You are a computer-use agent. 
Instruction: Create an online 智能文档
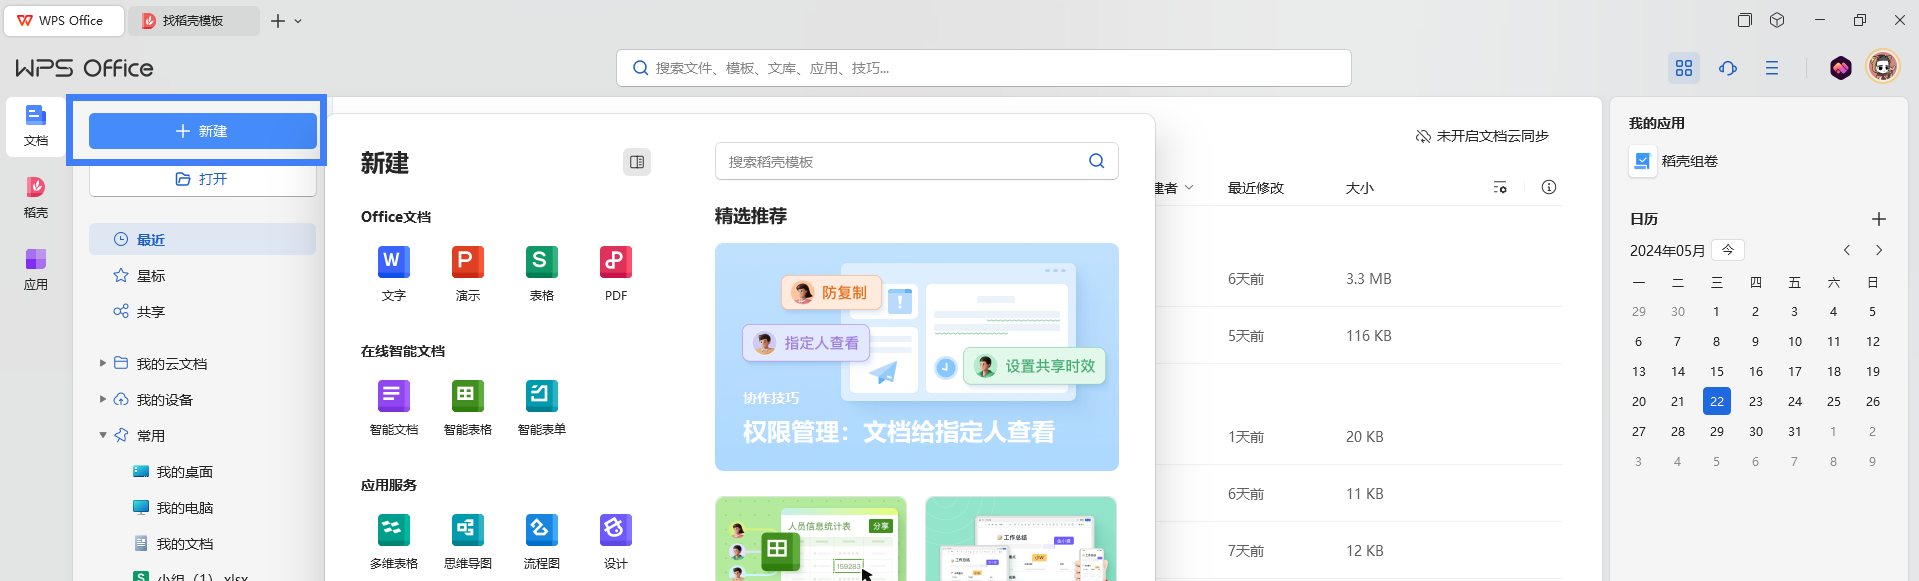point(394,407)
